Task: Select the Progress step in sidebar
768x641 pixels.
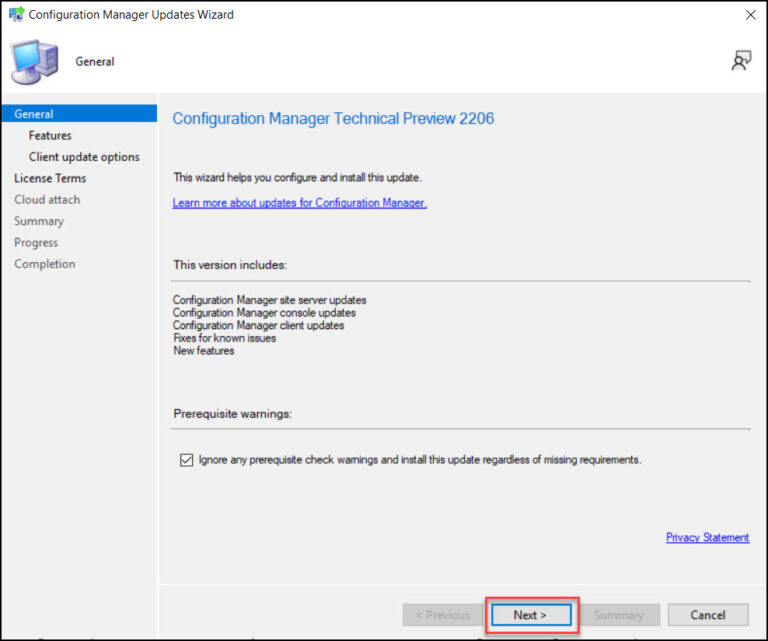Action: 36,242
